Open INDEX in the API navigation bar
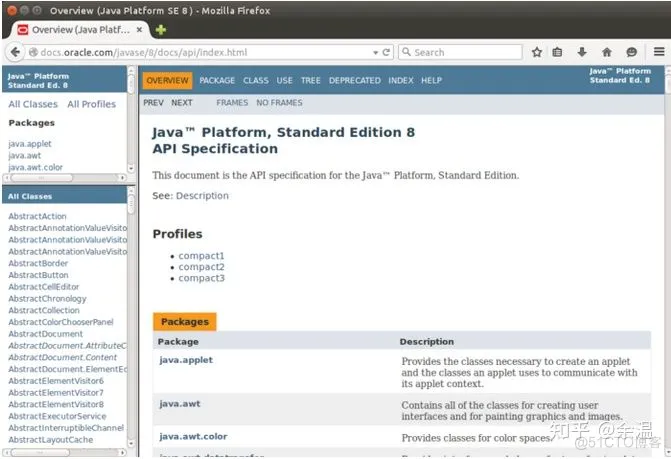The image size is (671, 459). [x=401, y=80]
